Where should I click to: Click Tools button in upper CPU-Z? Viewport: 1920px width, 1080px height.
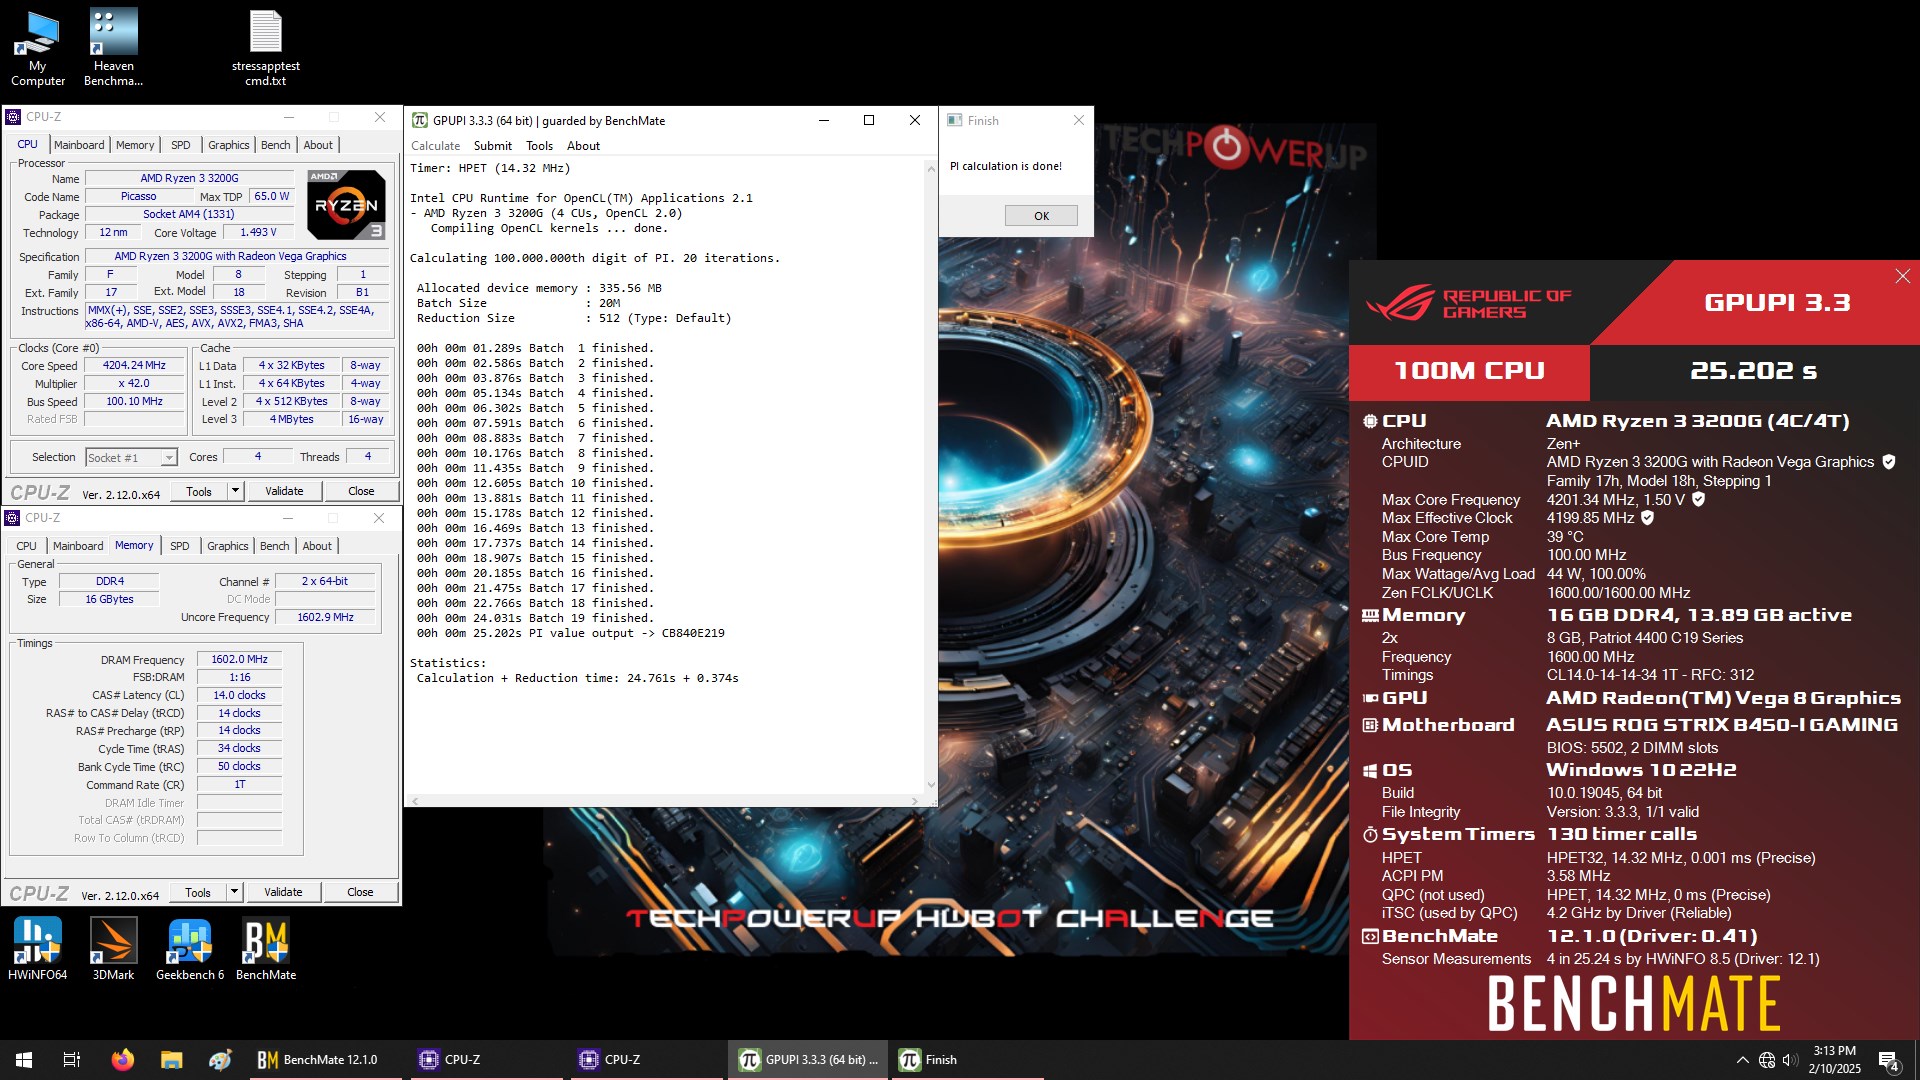[199, 491]
